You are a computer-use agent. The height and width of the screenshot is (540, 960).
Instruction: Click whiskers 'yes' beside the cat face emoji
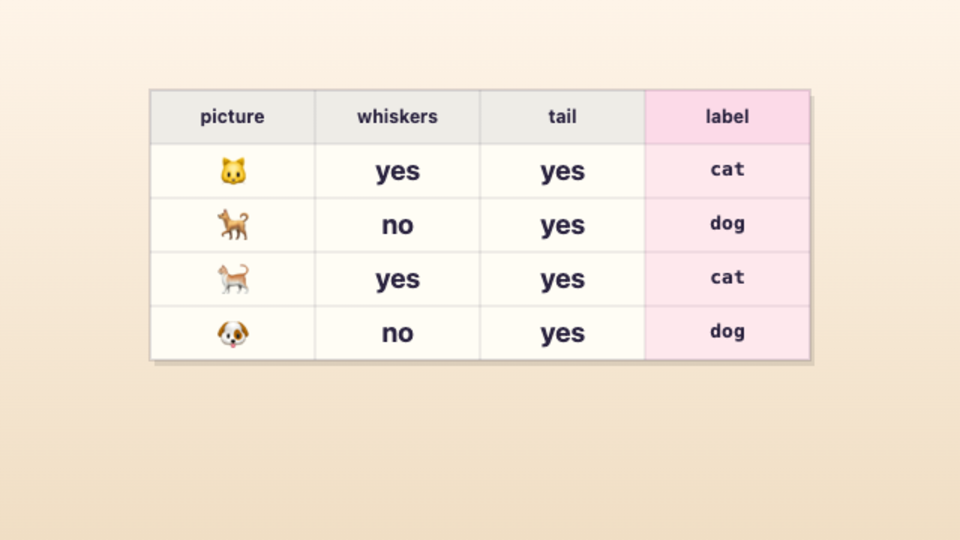(x=397, y=171)
